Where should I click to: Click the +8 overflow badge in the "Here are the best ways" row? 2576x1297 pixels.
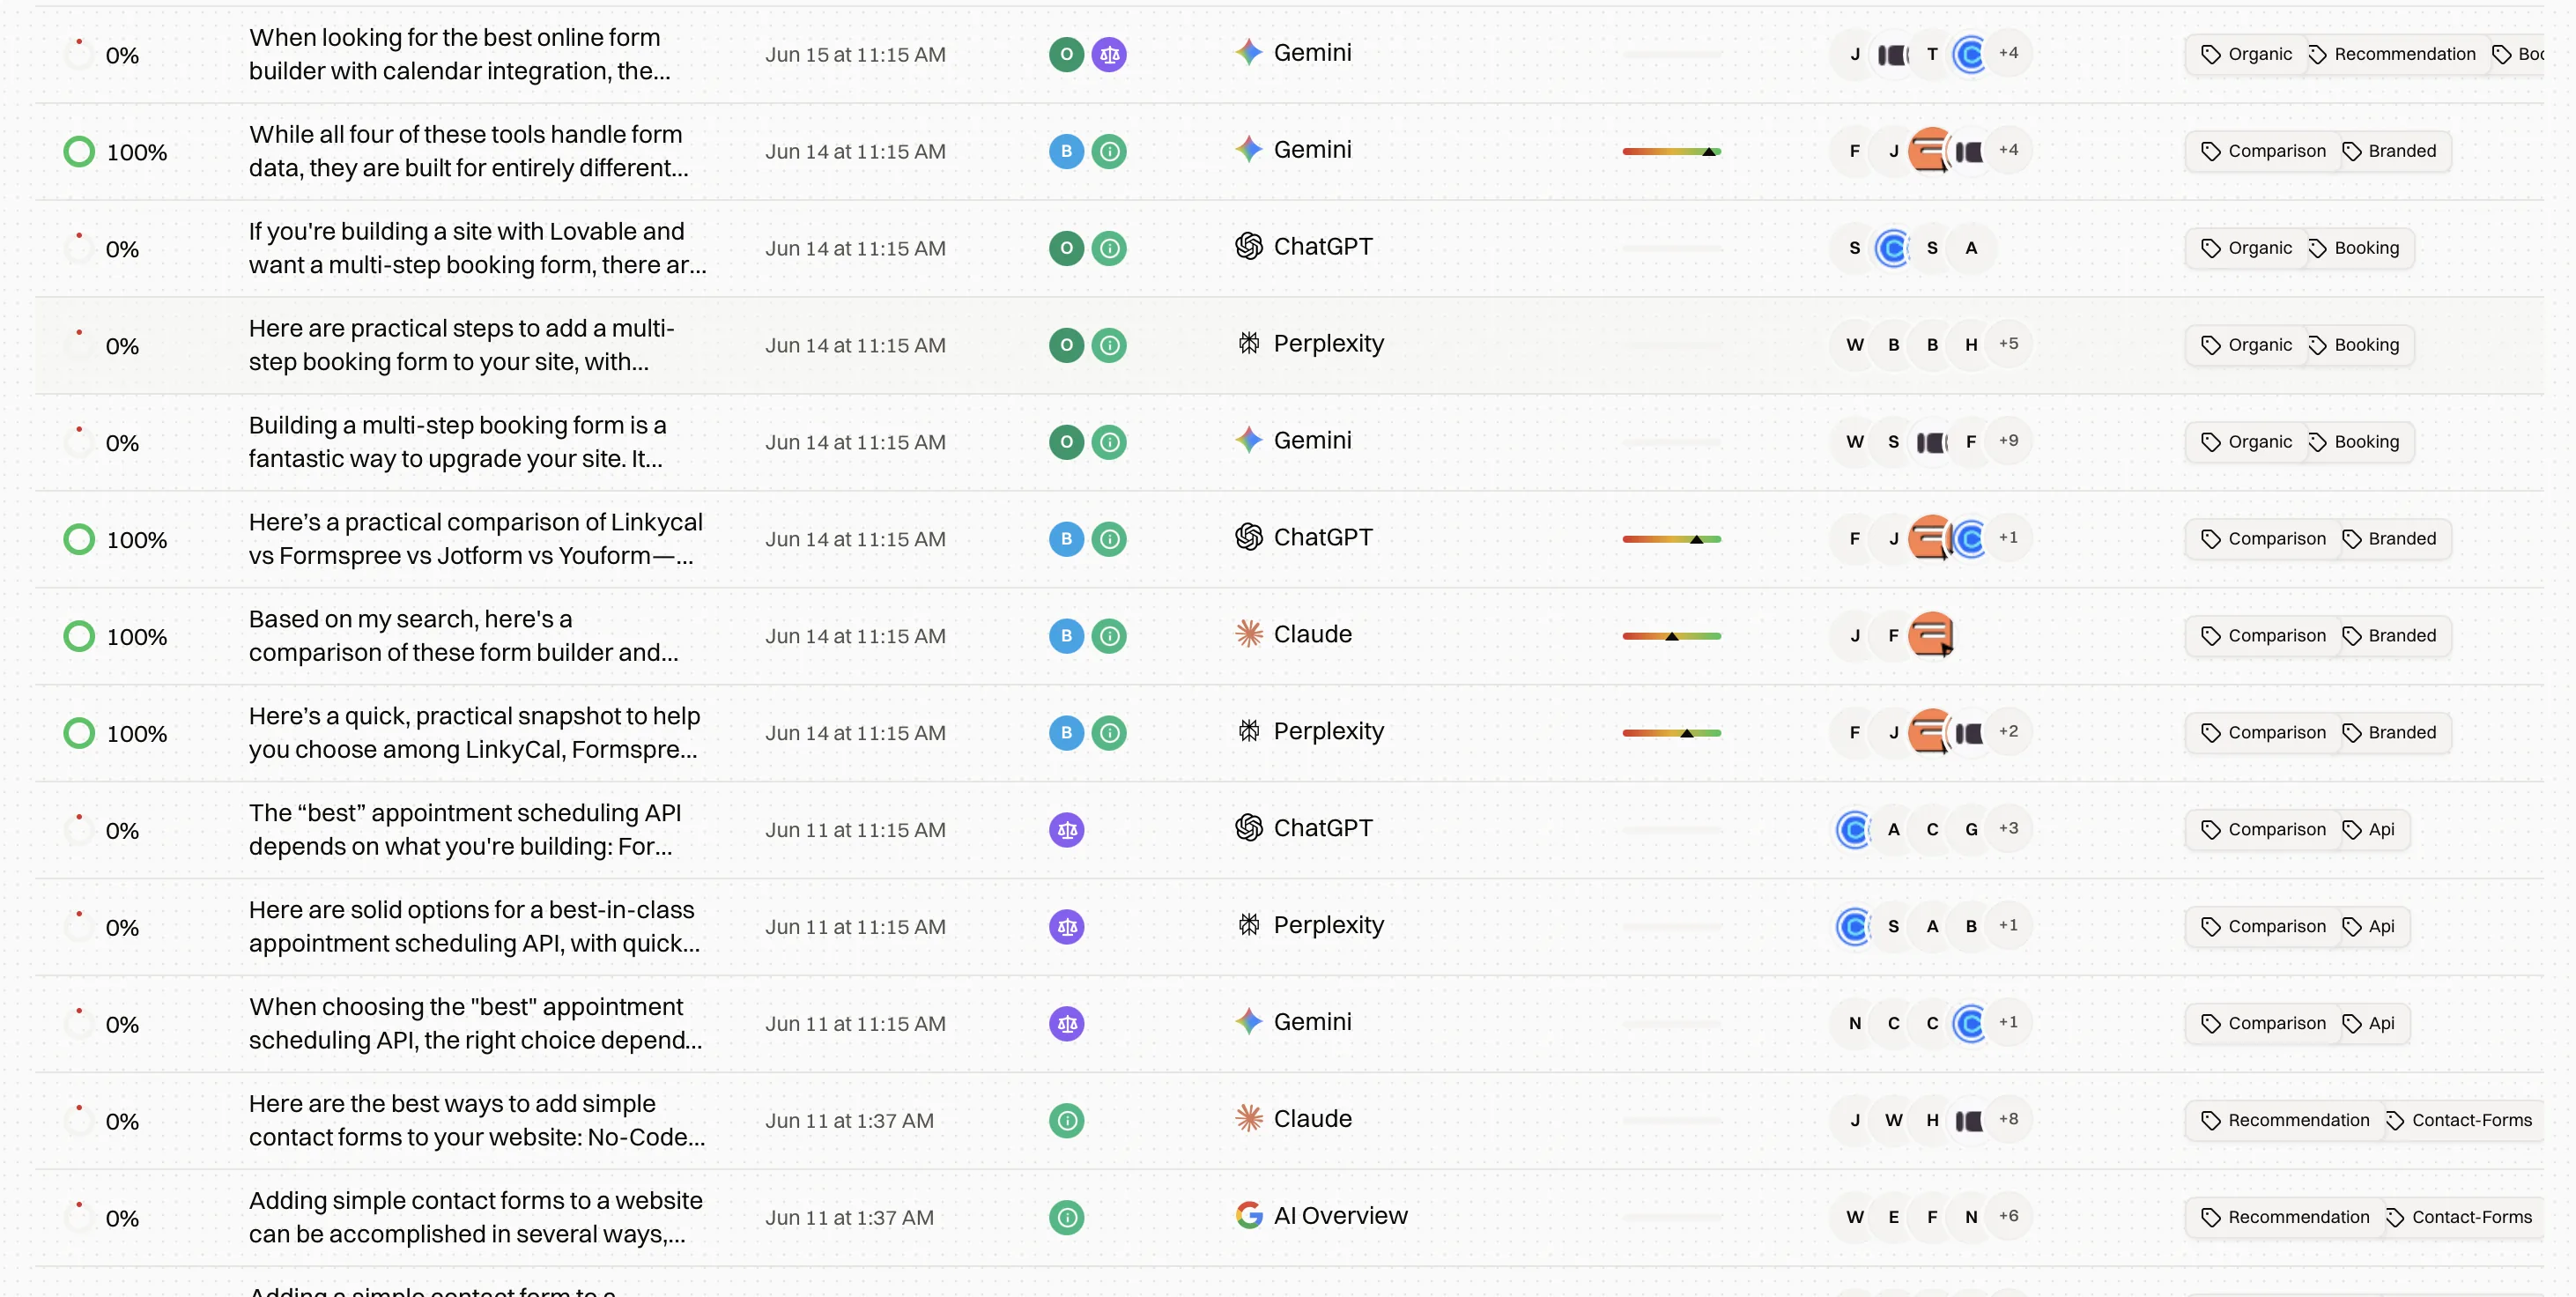pos(2008,1120)
